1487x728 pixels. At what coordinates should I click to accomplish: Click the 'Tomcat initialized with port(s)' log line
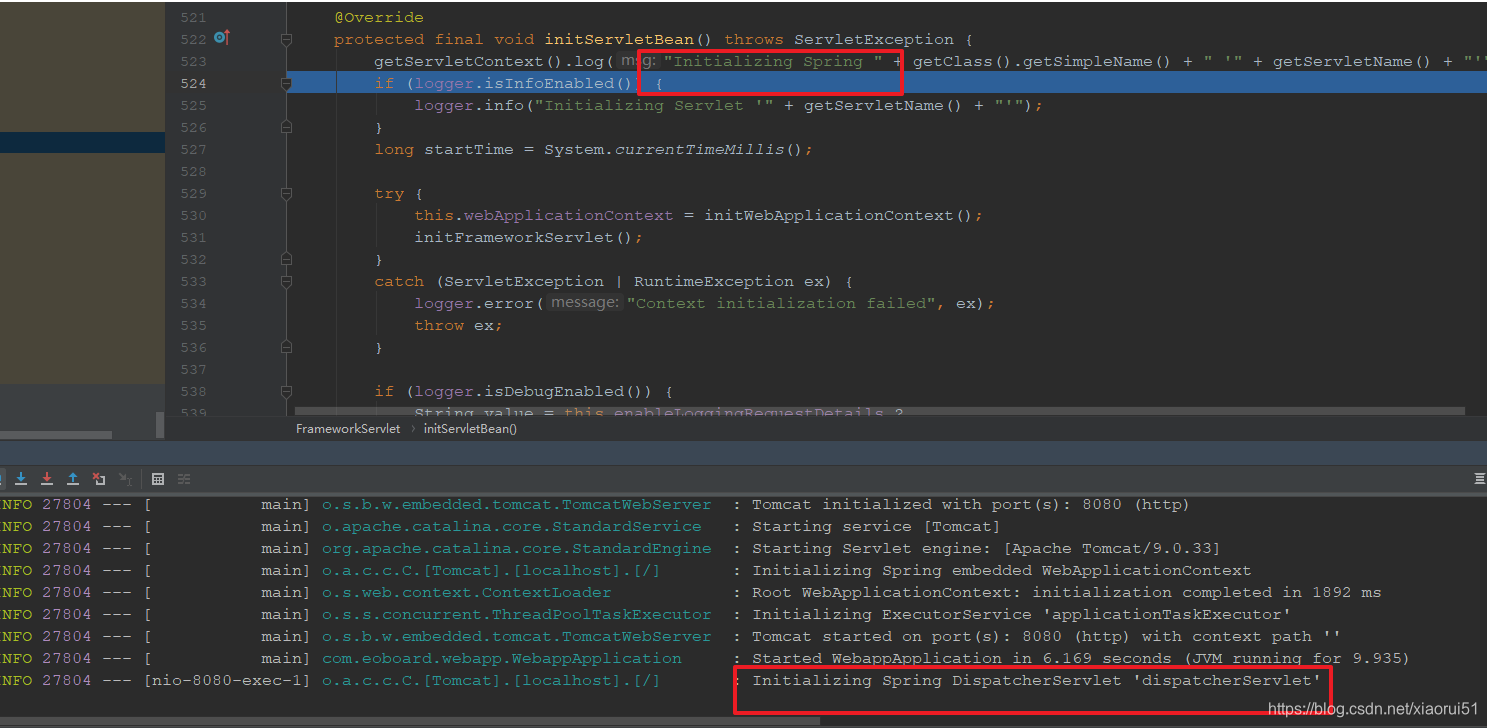[971, 504]
